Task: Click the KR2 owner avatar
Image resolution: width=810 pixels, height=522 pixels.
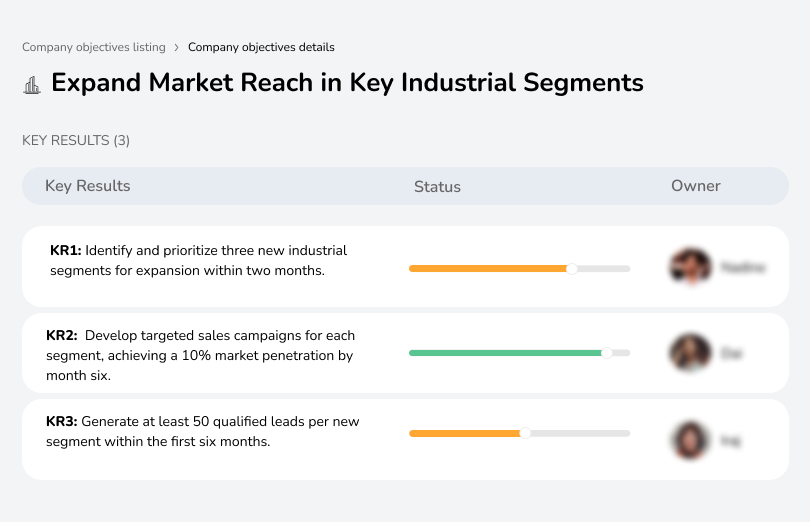Action: 690,353
